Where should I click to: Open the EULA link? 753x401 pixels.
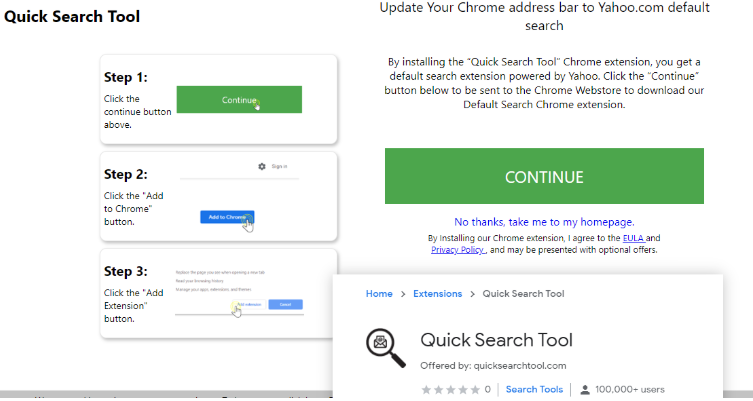[x=633, y=238]
